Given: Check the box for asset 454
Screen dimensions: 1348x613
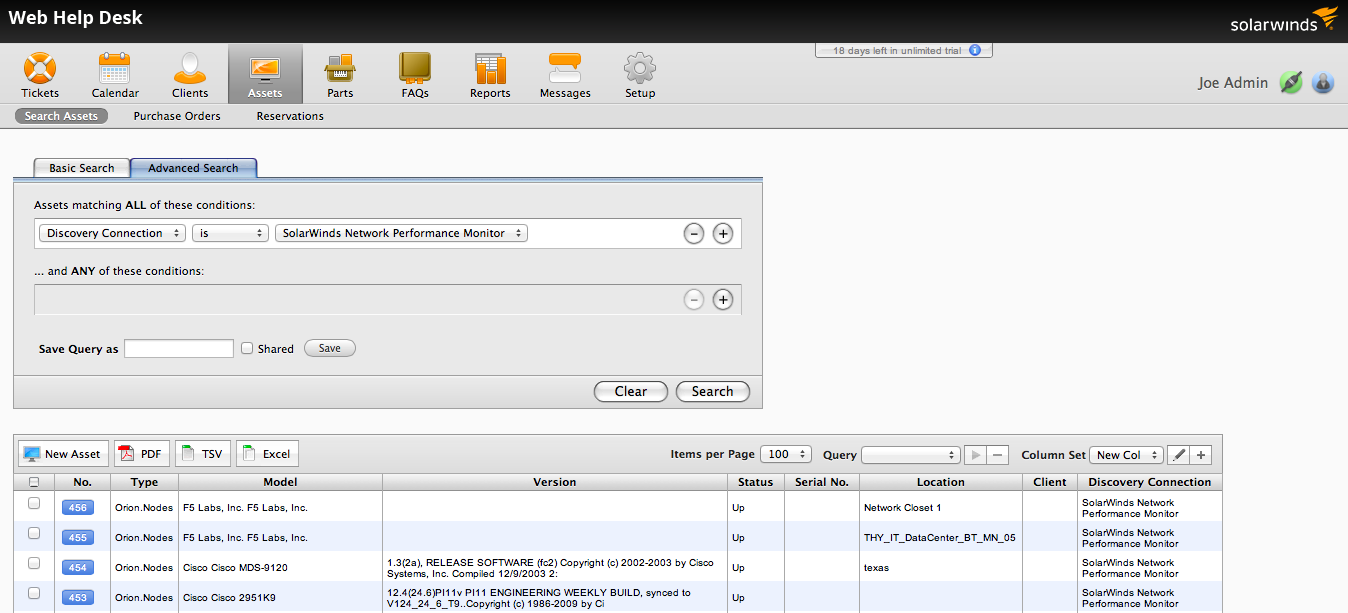Looking at the screenshot, I should tap(34, 563).
